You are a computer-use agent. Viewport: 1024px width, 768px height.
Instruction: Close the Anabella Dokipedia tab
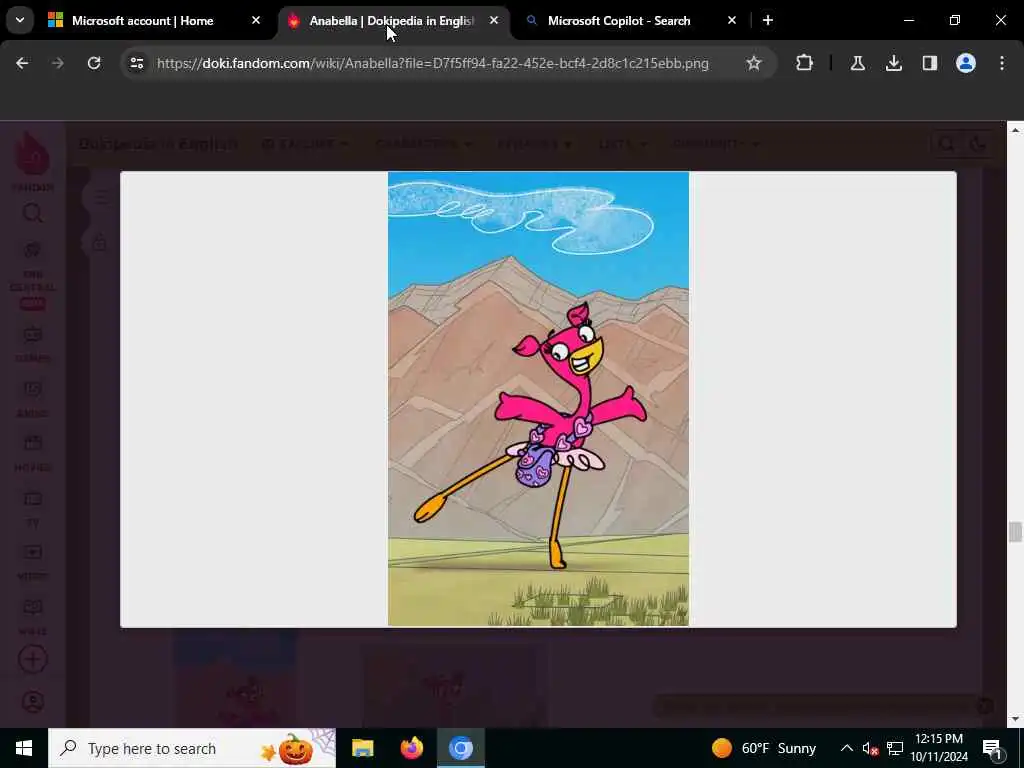click(494, 21)
